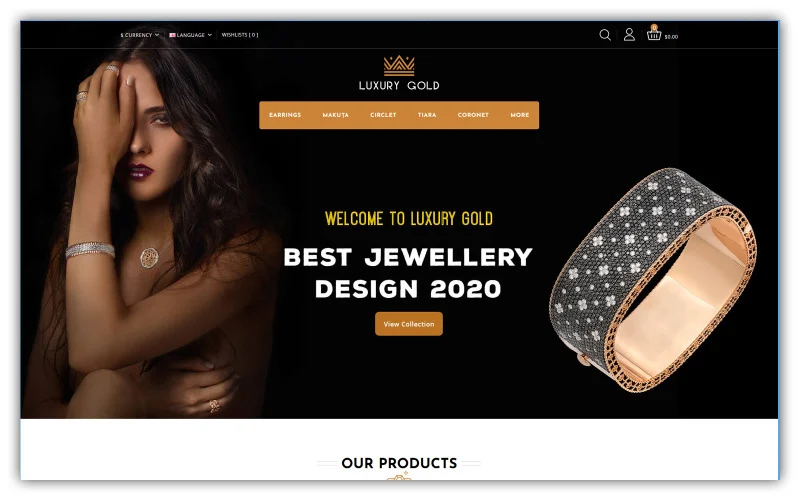Open the Wishlists link

(240, 35)
